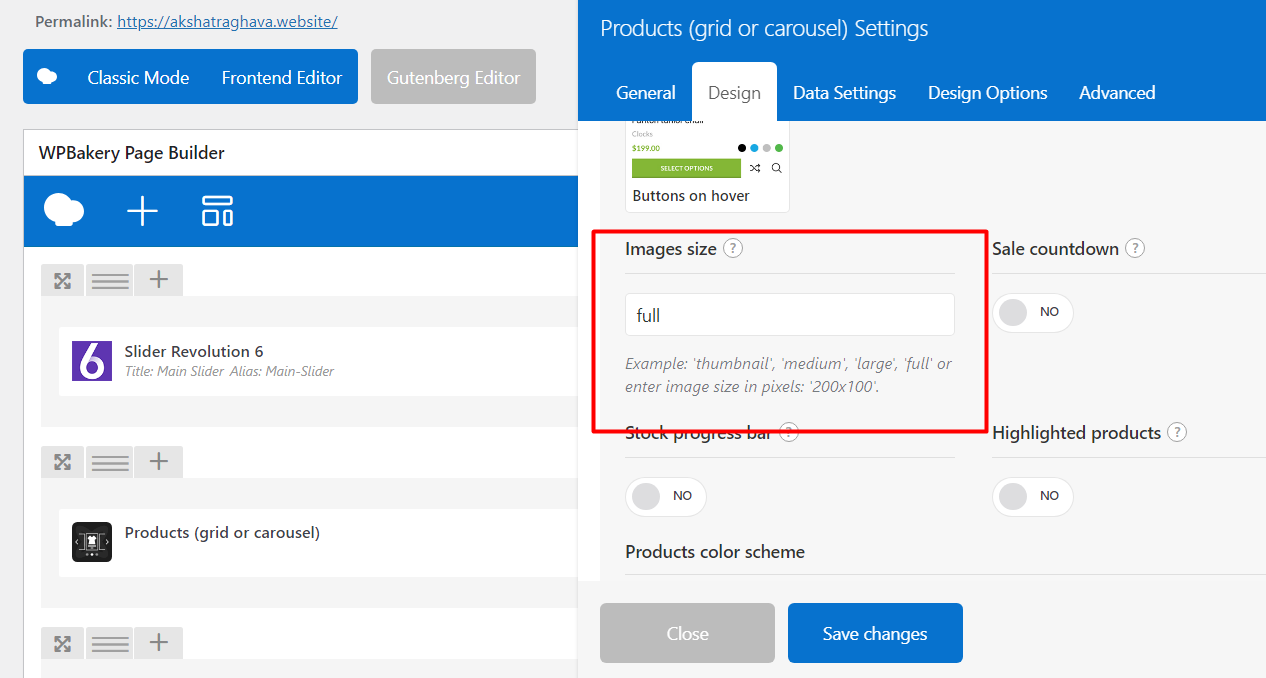Click the Images size input field
Image resolution: width=1266 pixels, height=678 pixels.
(790, 315)
